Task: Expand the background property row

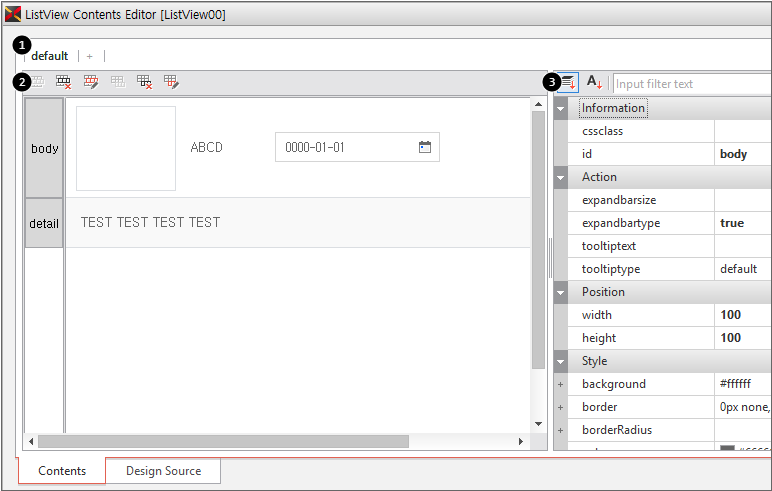Action: (x=561, y=384)
